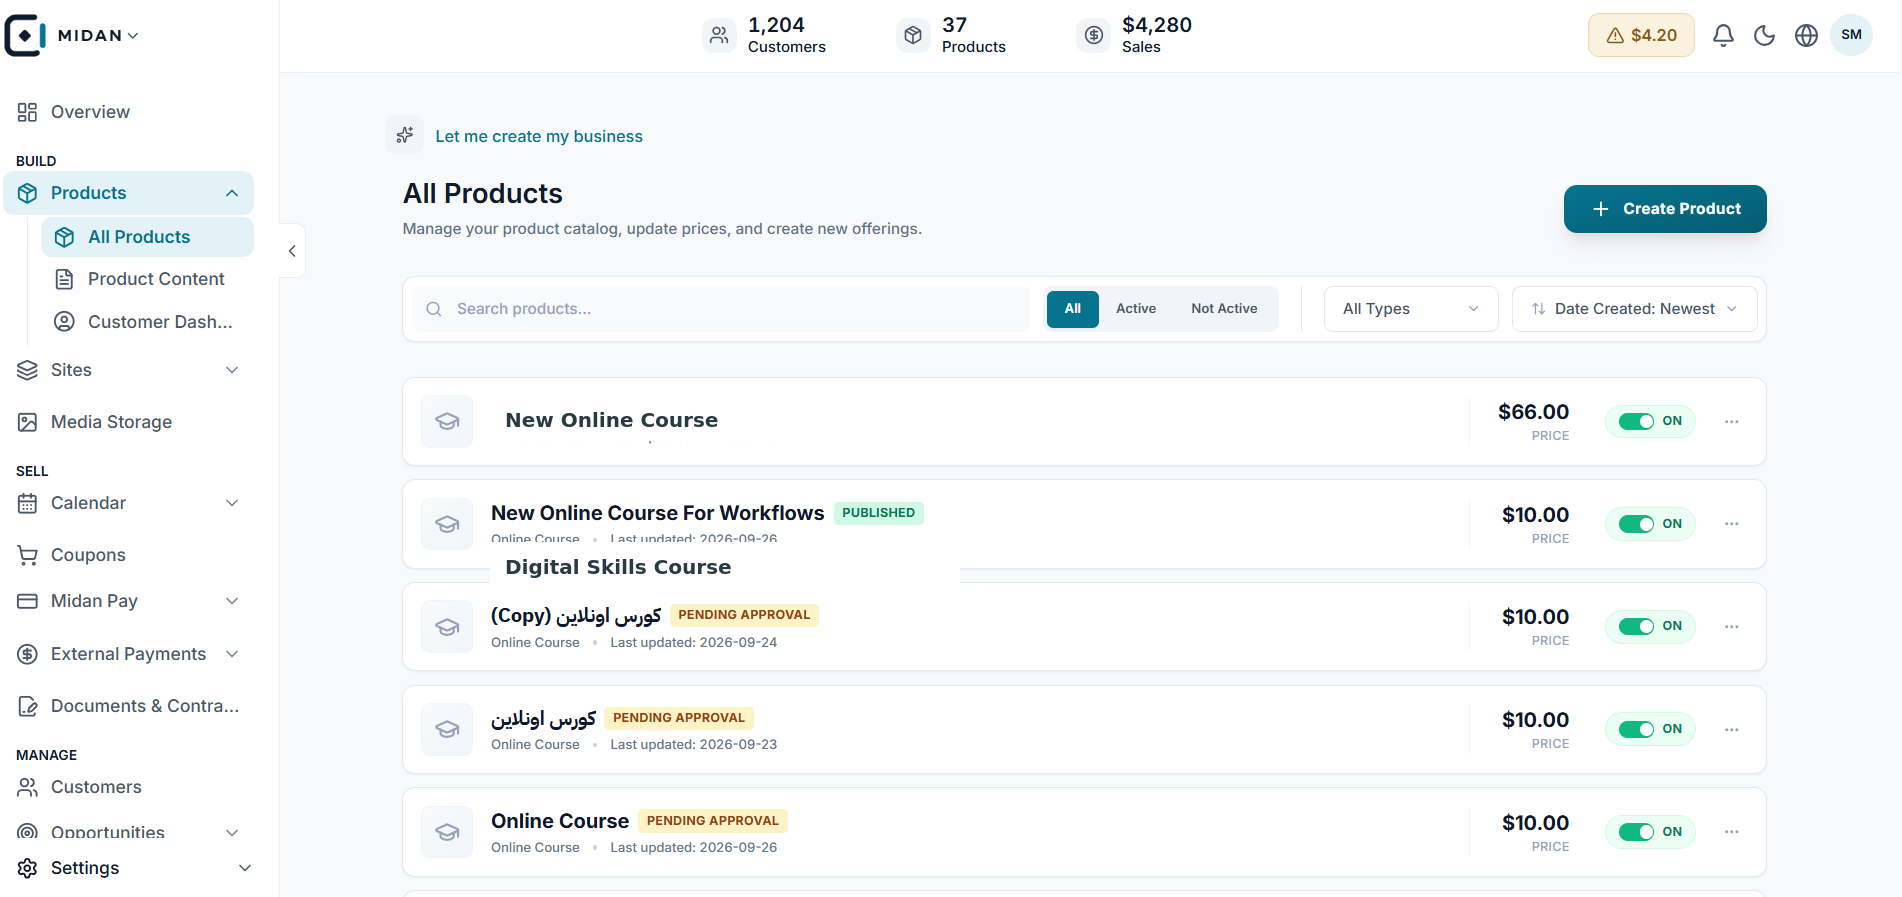Open Product Content in the sidebar

coord(147,279)
